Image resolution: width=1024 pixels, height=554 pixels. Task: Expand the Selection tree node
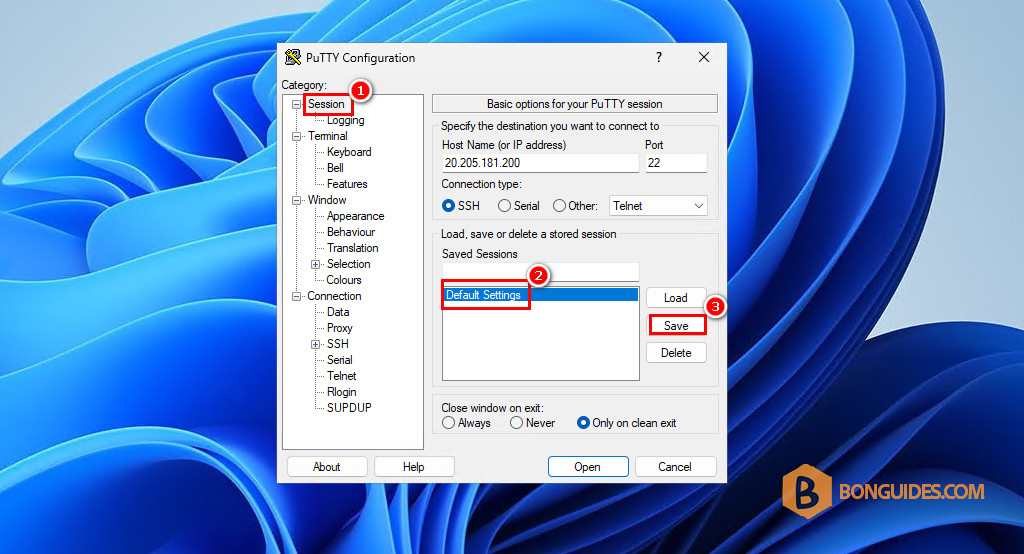pos(315,265)
